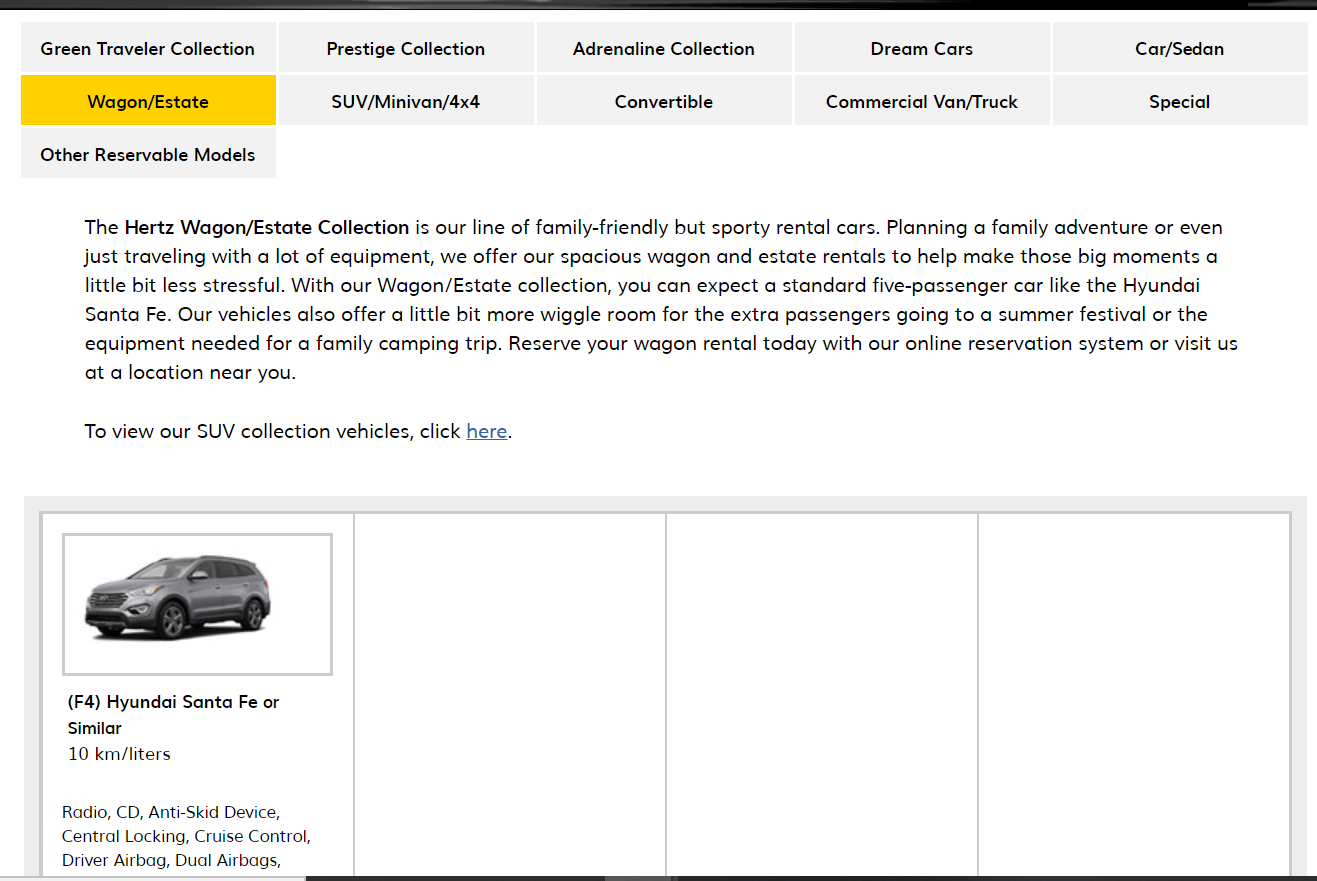
Task: Follow the 'here' SUV collection link
Action: click(x=487, y=431)
